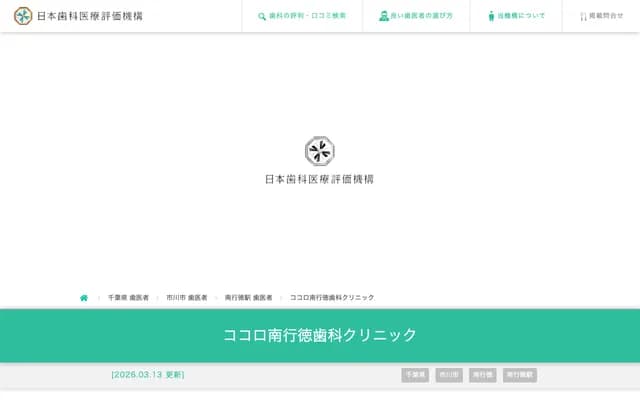Open the 良い歯医者の選び方 menu item
The height and width of the screenshot is (400, 640).
tap(416, 16)
